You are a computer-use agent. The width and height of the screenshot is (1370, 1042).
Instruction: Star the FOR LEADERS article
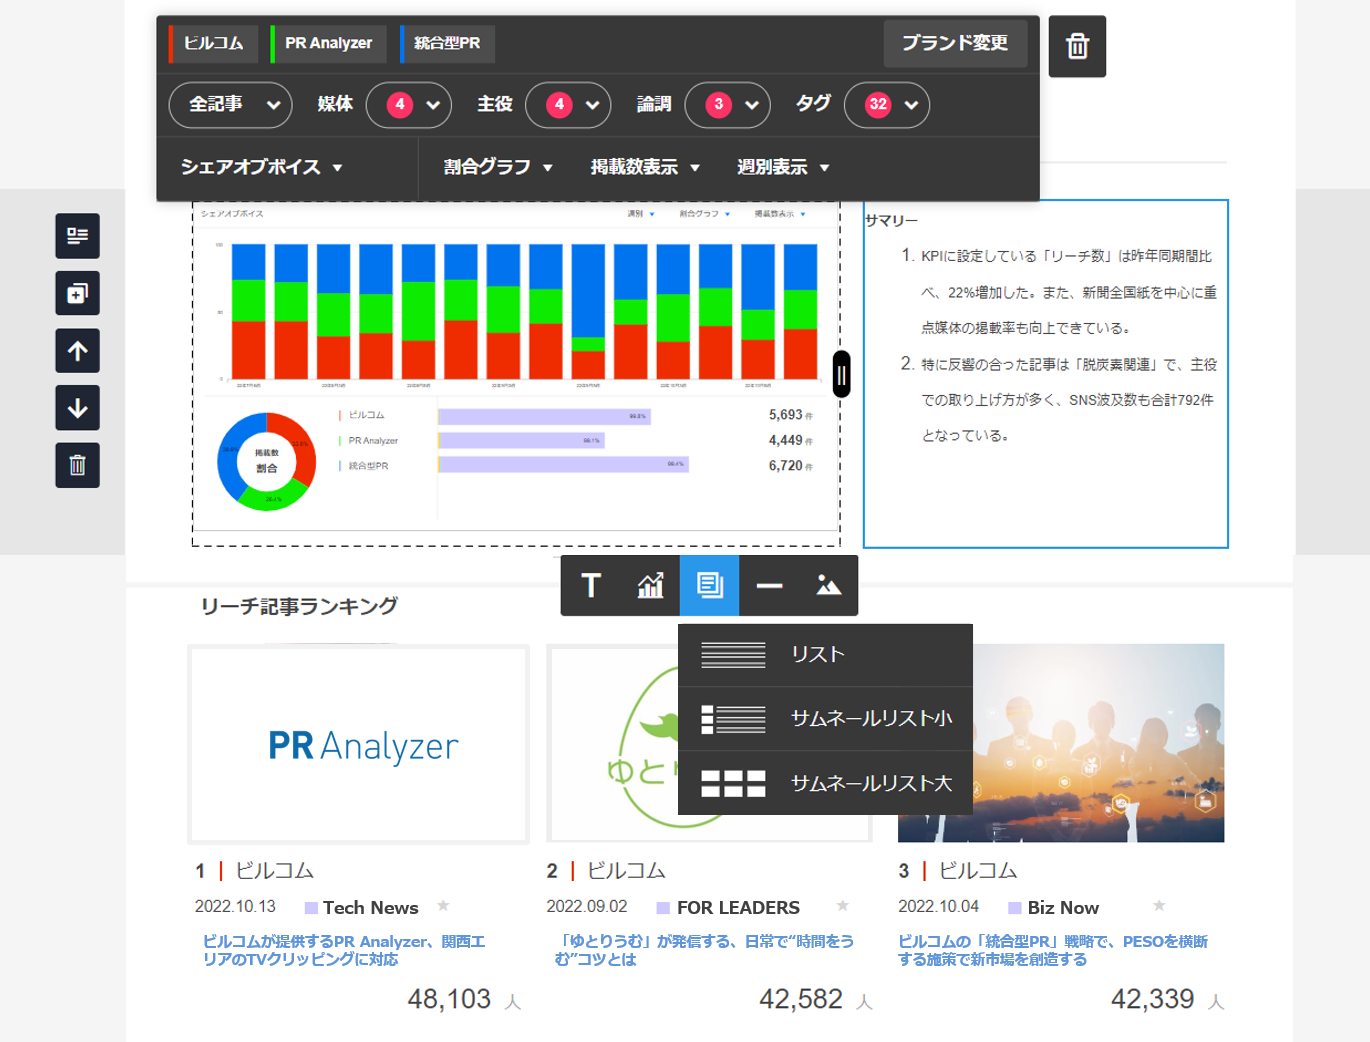(x=843, y=907)
